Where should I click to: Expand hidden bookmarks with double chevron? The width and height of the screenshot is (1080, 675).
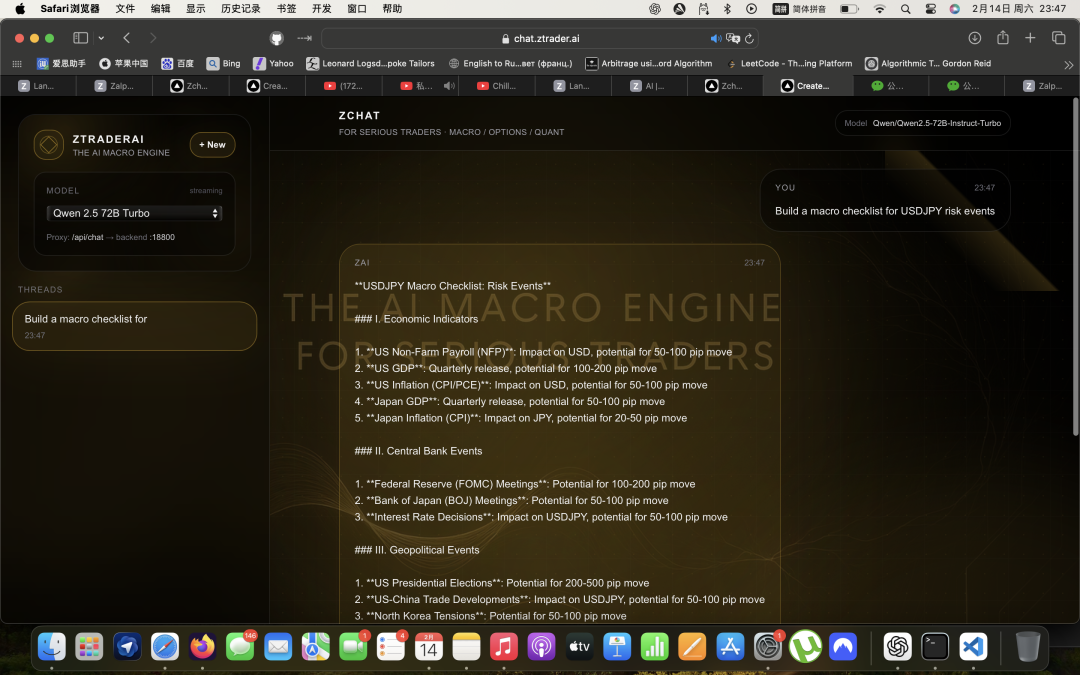tap(1068, 65)
